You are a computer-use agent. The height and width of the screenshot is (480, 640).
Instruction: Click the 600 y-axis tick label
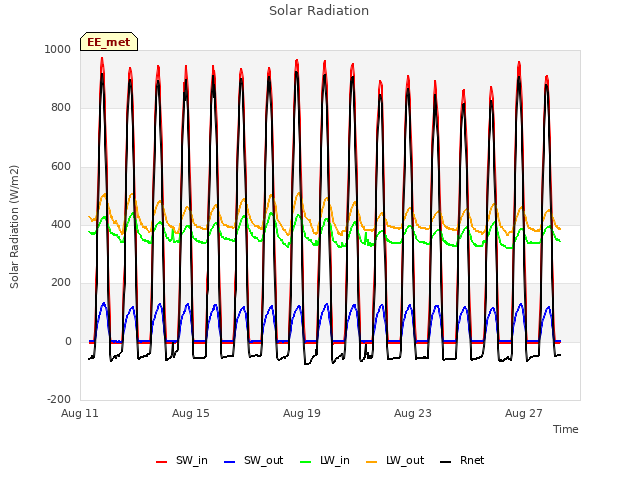pos(61,167)
